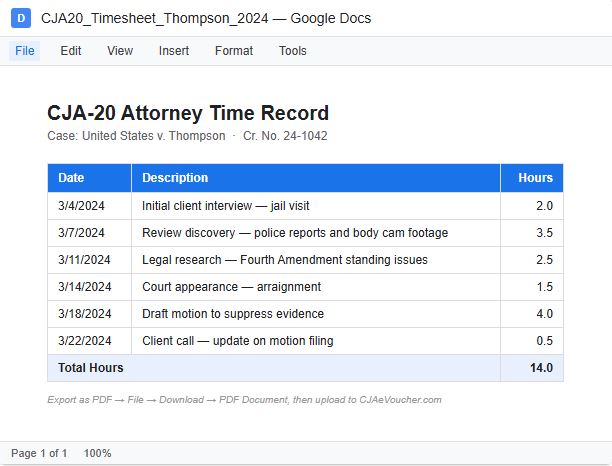Select the 0.5 hours cell

pyautogui.click(x=532, y=341)
